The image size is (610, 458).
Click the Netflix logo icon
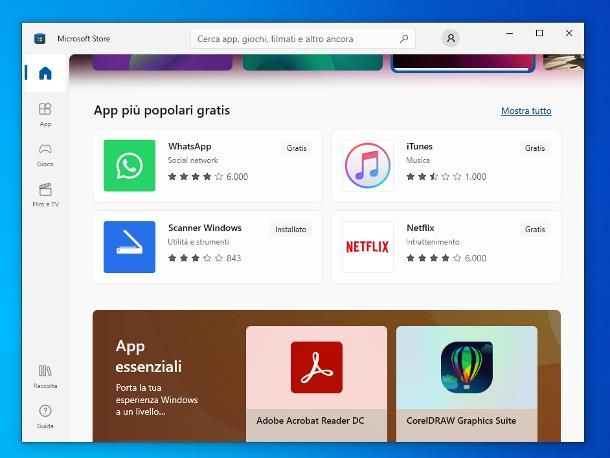point(368,247)
